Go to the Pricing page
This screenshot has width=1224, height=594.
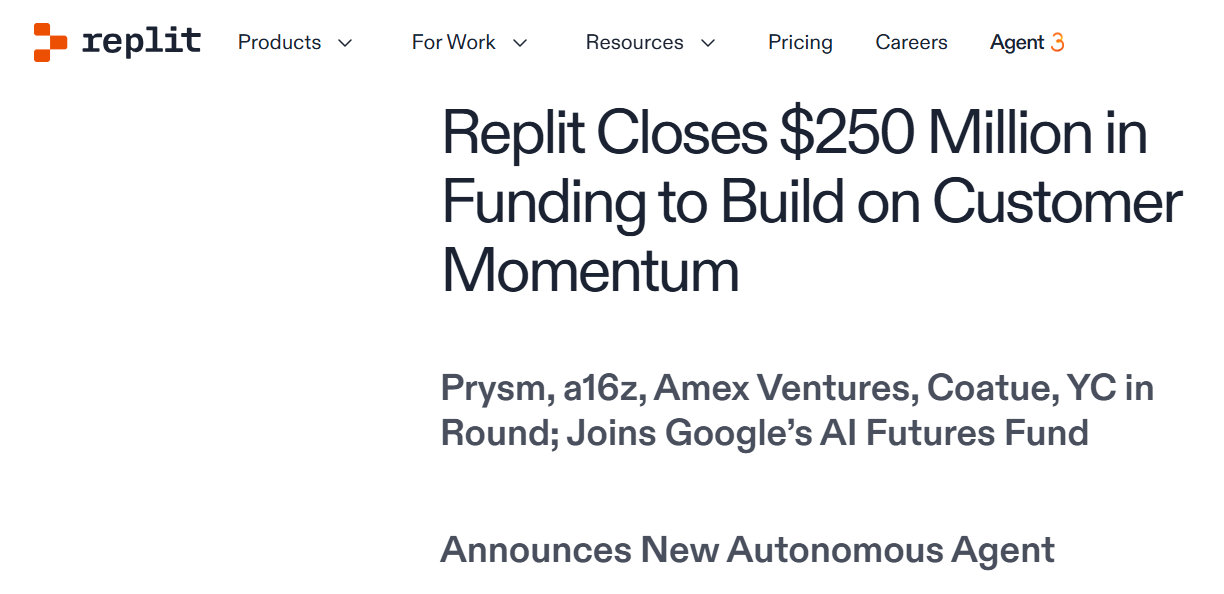[800, 42]
